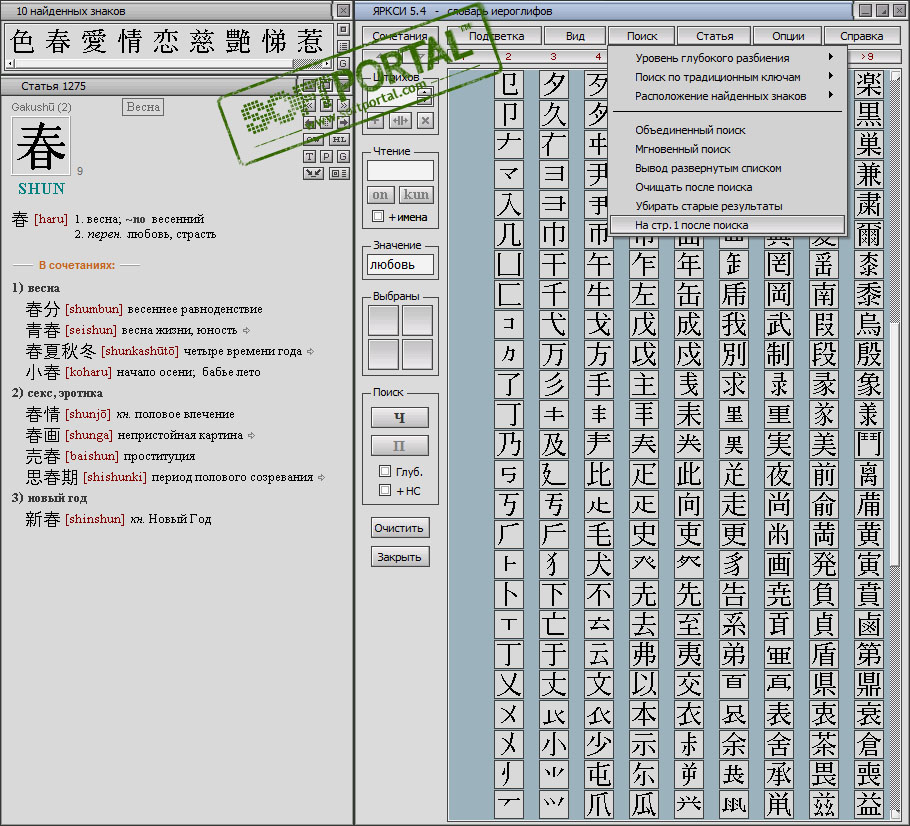Enable the Глуб. checkbox

click(385, 471)
